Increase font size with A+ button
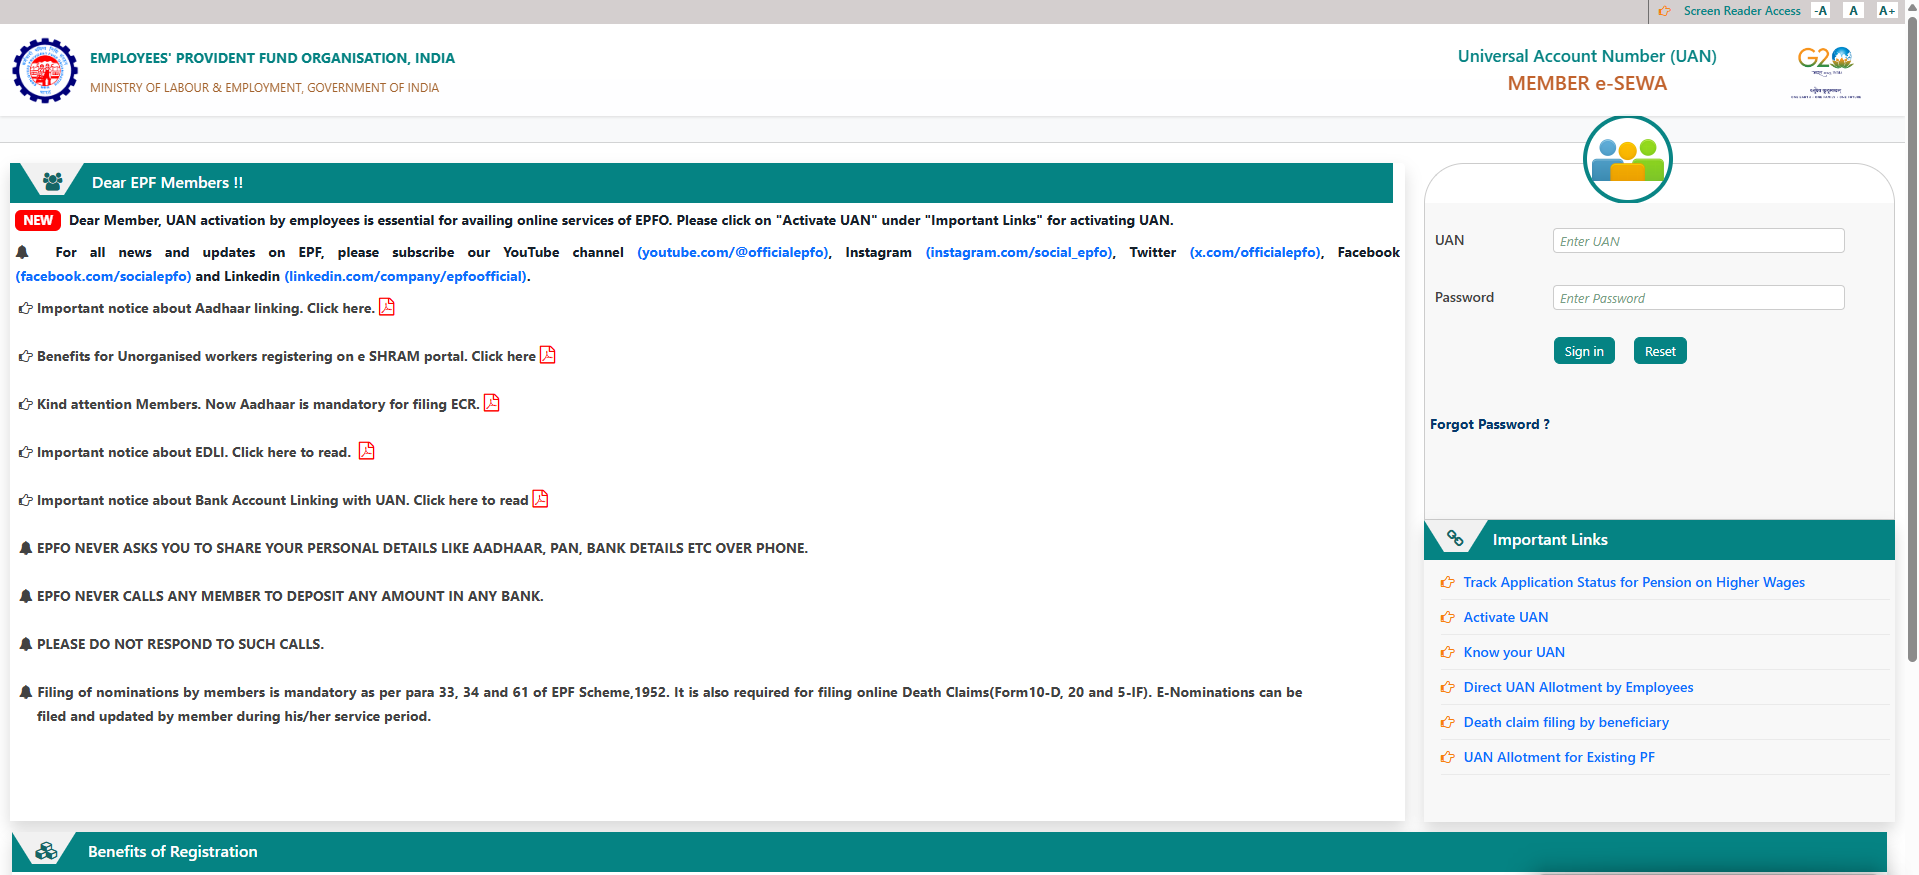 (1886, 11)
